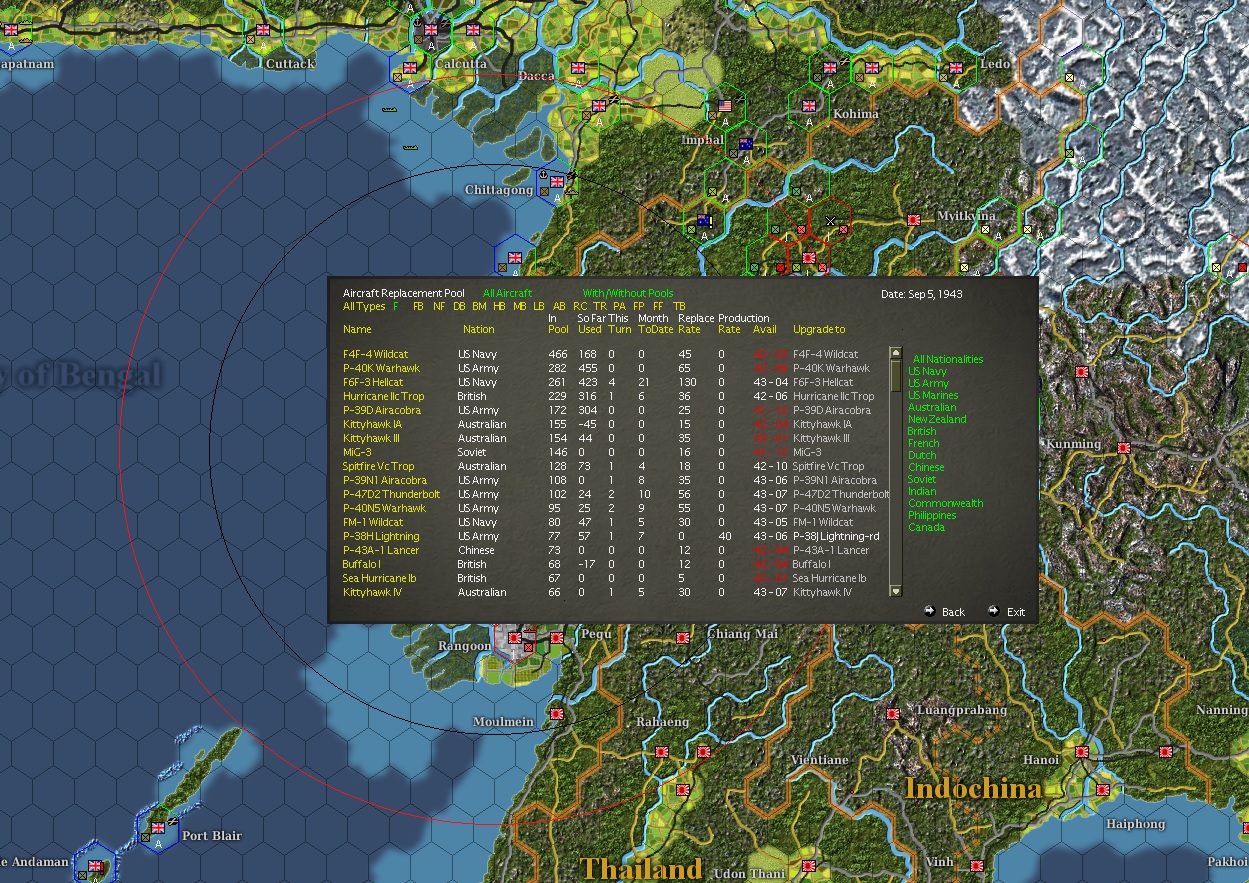Open the F4F-4 Wildcat aircraft entry
This screenshot has height=883, width=1249.
pos(375,354)
